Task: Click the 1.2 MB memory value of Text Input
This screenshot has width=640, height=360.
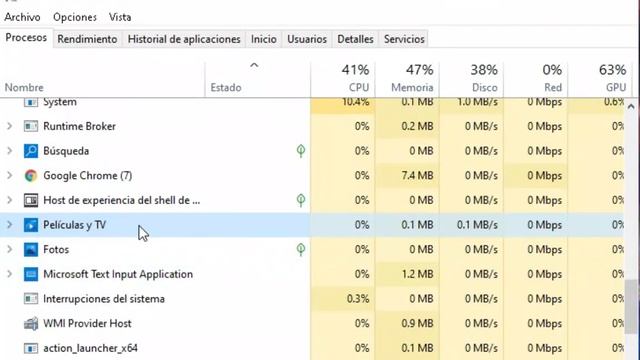Action: point(418,274)
